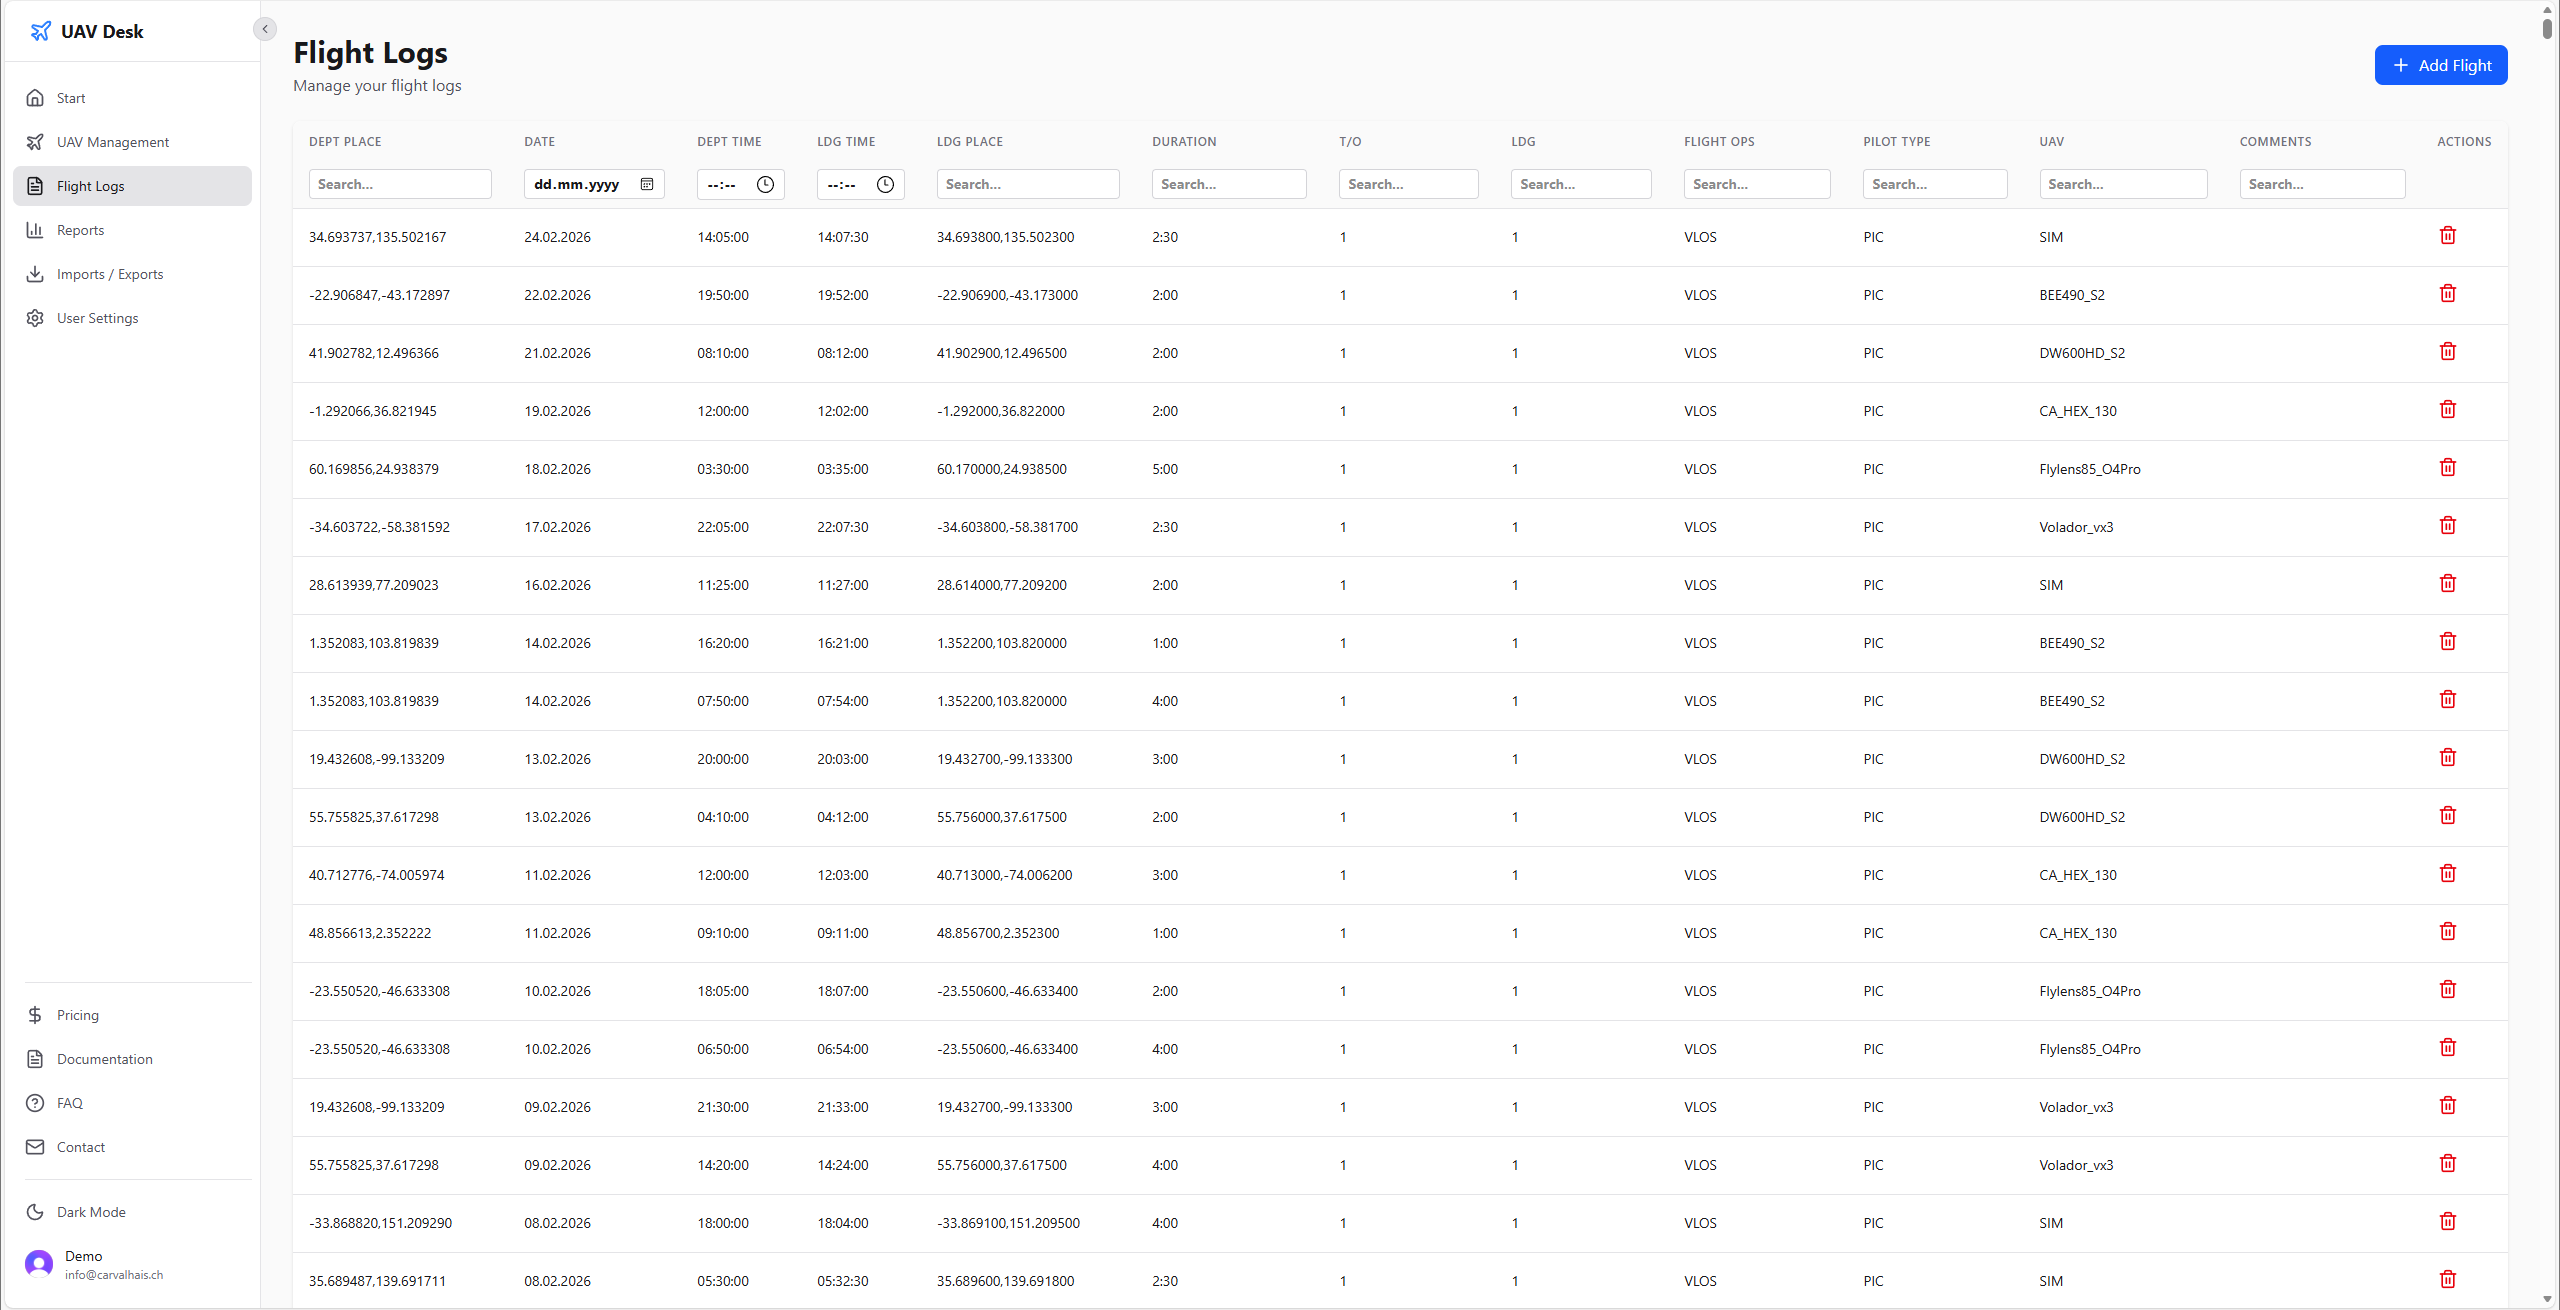Focus the T/O search field
The image size is (2560, 1310).
point(1409,184)
